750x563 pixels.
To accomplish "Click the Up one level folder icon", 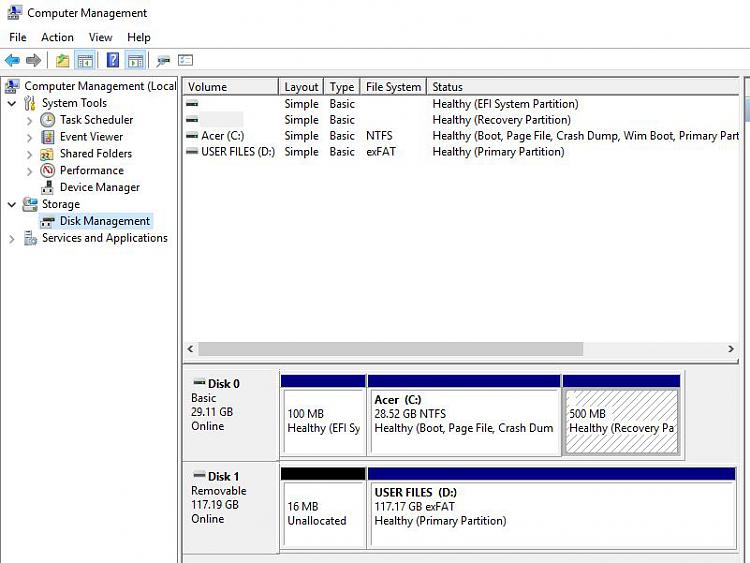I will pos(62,60).
